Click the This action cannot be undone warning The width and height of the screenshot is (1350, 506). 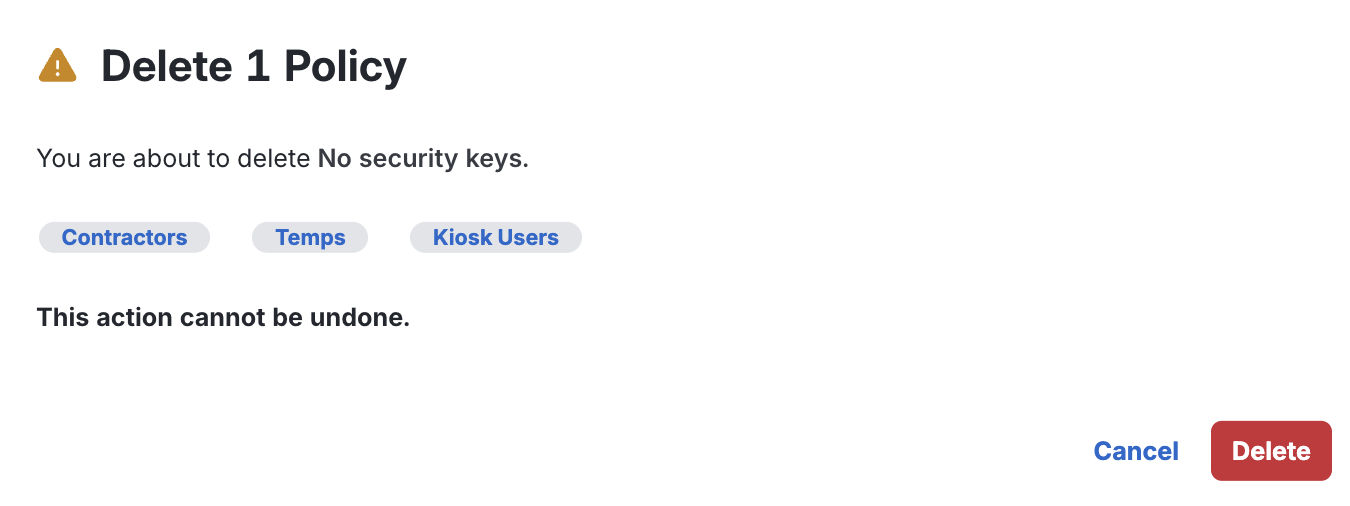tap(223, 318)
